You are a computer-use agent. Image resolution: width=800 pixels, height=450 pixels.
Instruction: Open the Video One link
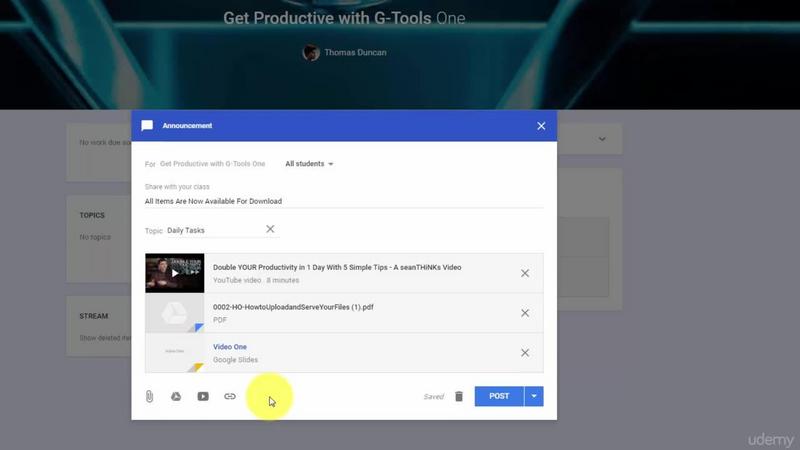230,347
